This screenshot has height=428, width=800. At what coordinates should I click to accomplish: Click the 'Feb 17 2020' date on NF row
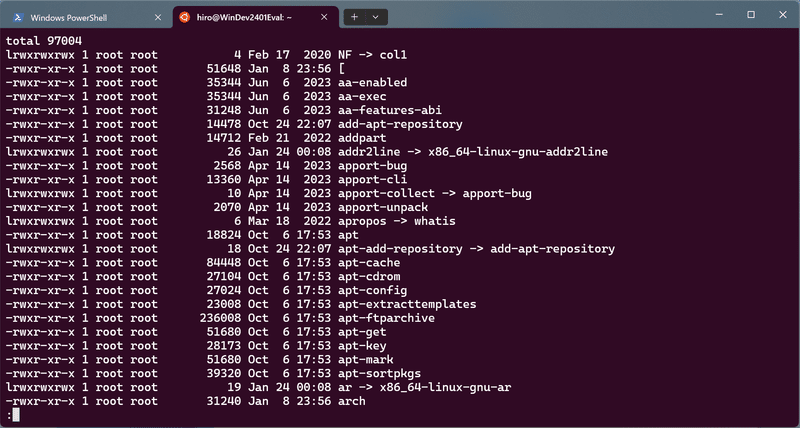(289, 55)
